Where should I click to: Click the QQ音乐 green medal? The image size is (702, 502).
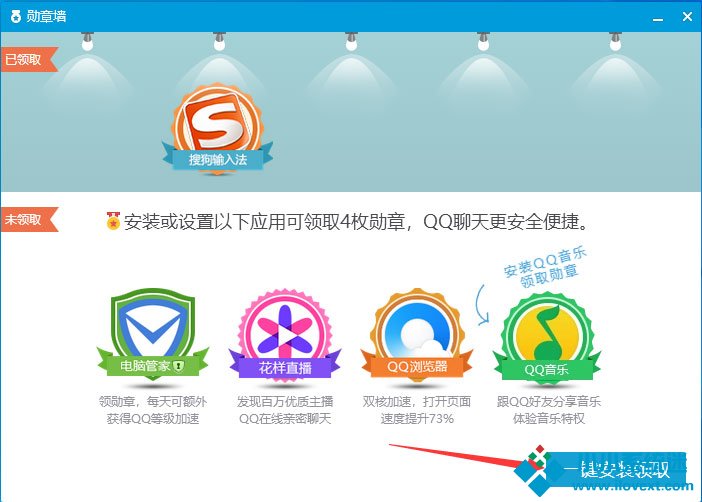(x=547, y=337)
